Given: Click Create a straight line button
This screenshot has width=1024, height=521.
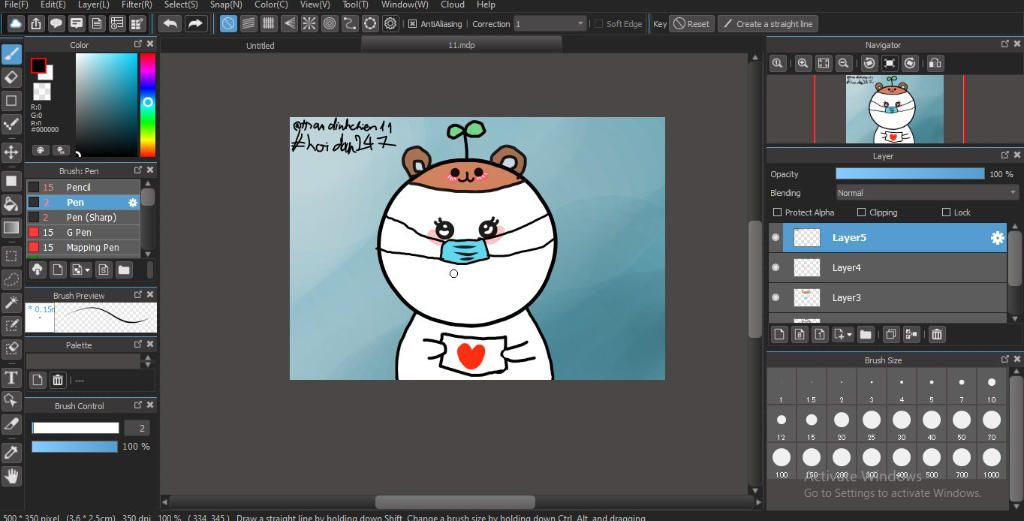Looking at the screenshot, I should pyautogui.click(x=767, y=24).
